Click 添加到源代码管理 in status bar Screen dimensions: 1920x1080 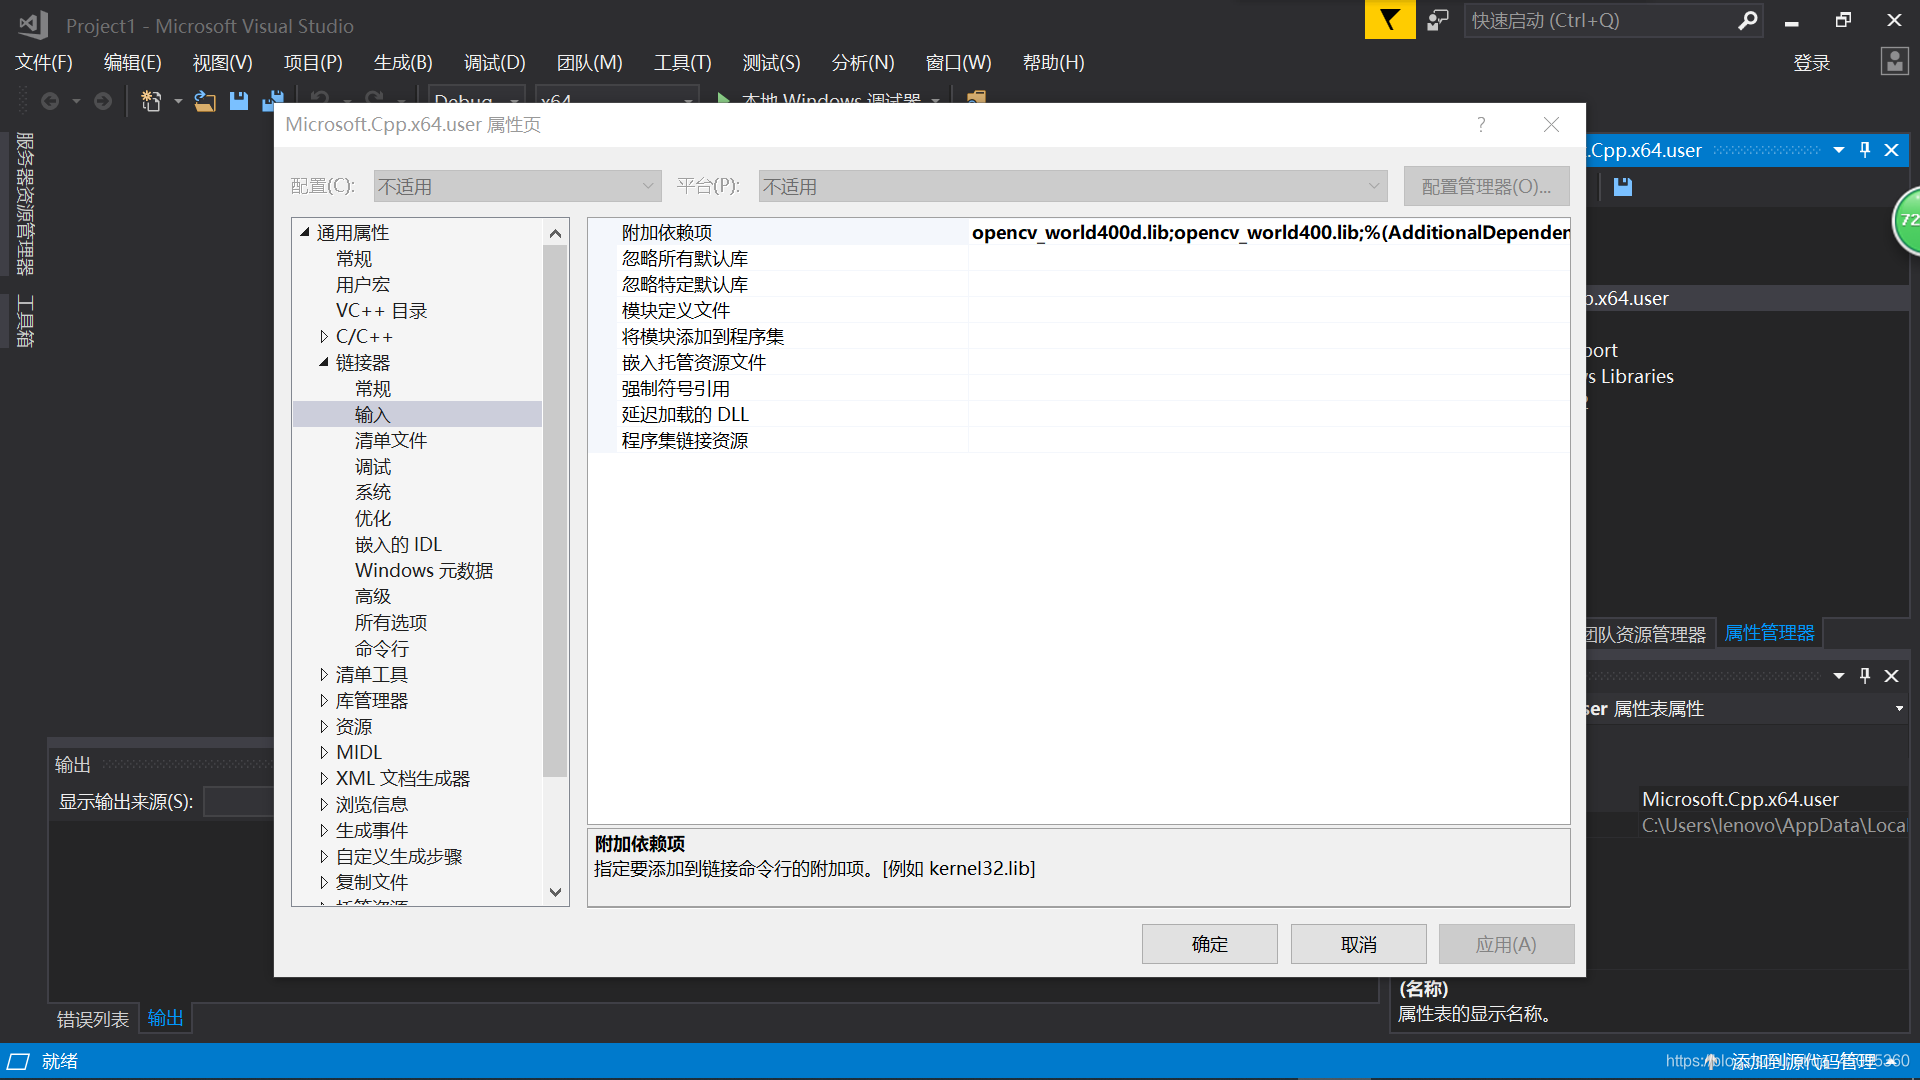tap(1803, 1061)
